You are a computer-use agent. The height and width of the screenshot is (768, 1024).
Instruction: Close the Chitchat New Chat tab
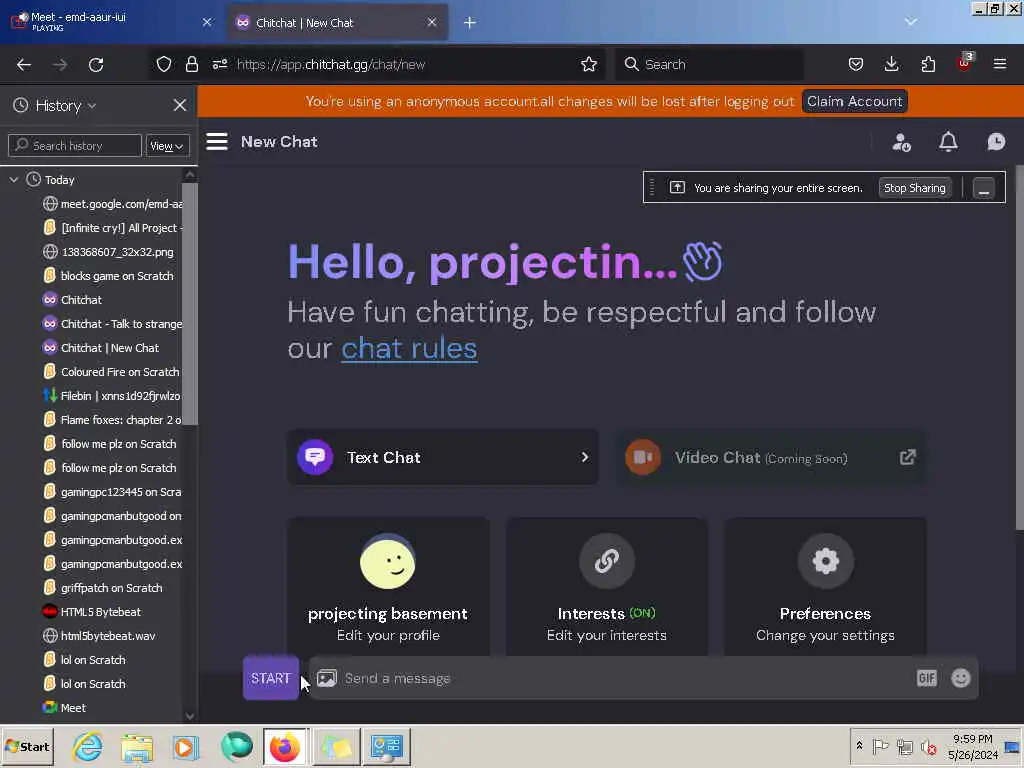[432, 23]
